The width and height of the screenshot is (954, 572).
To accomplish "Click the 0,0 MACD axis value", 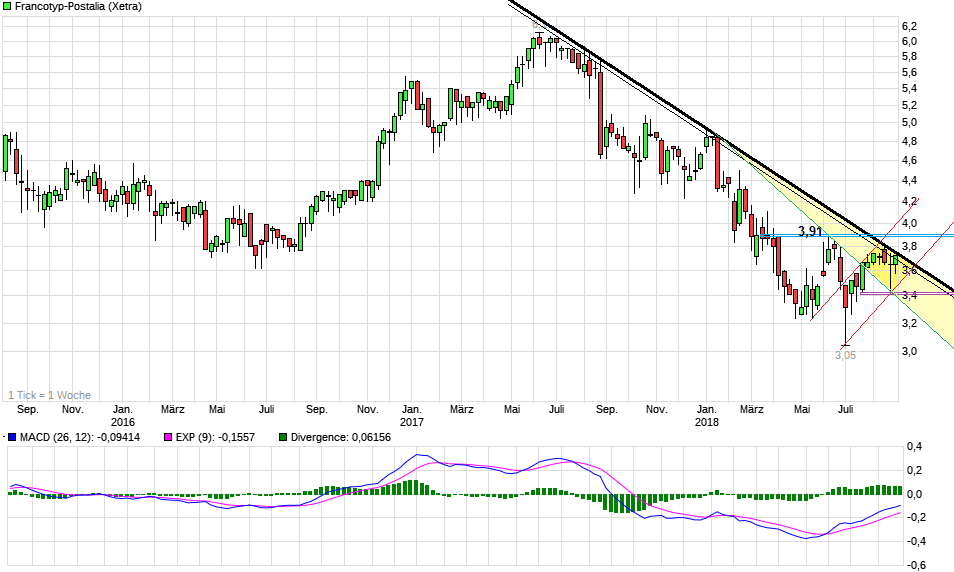I will pos(914,494).
